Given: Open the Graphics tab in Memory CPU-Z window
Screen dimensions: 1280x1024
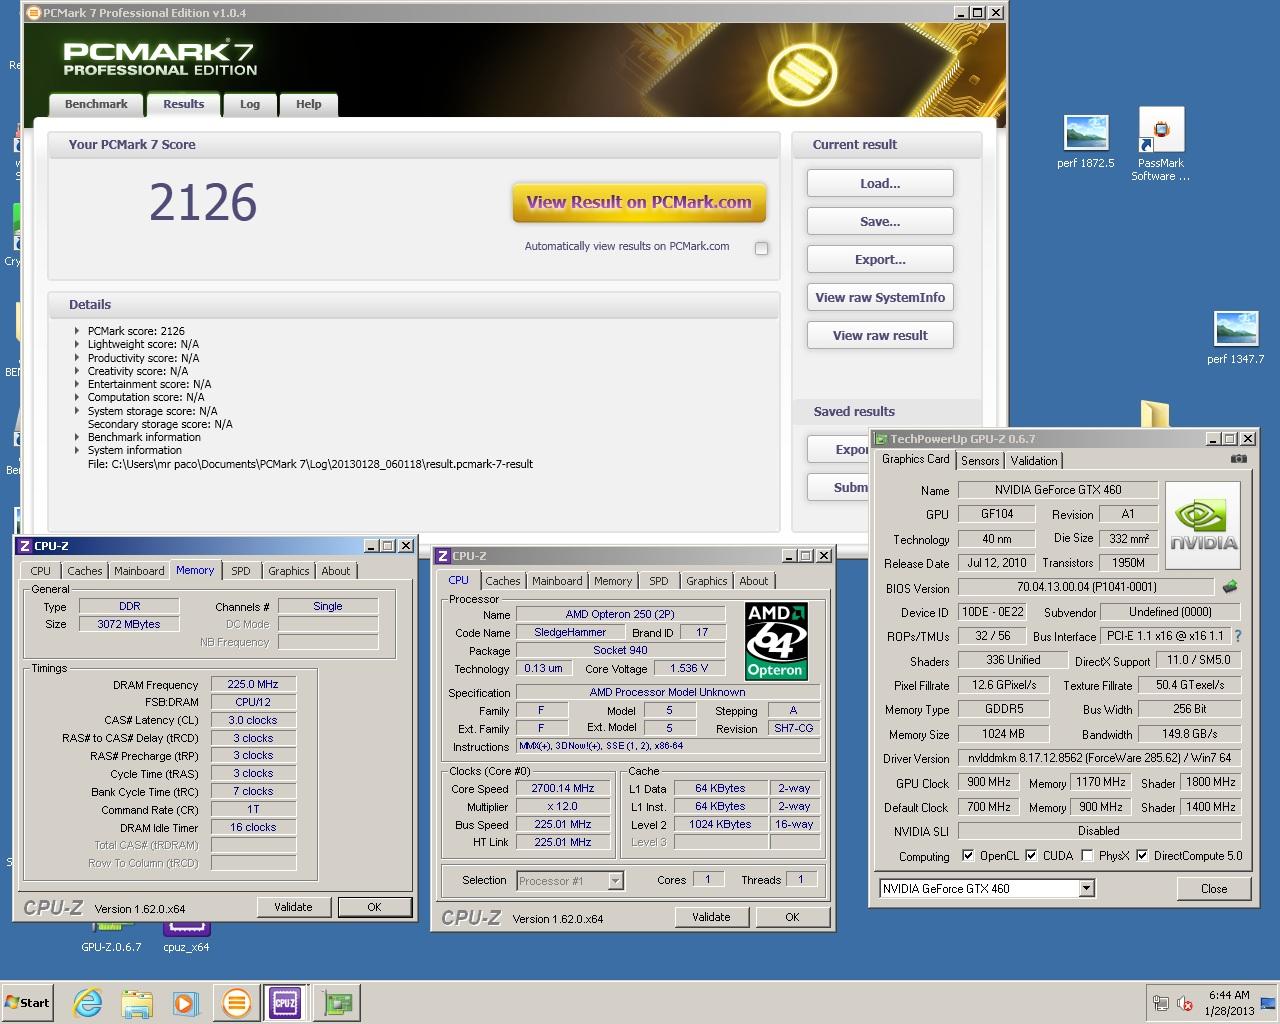Looking at the screenshot, I should [x=289, y=571].
